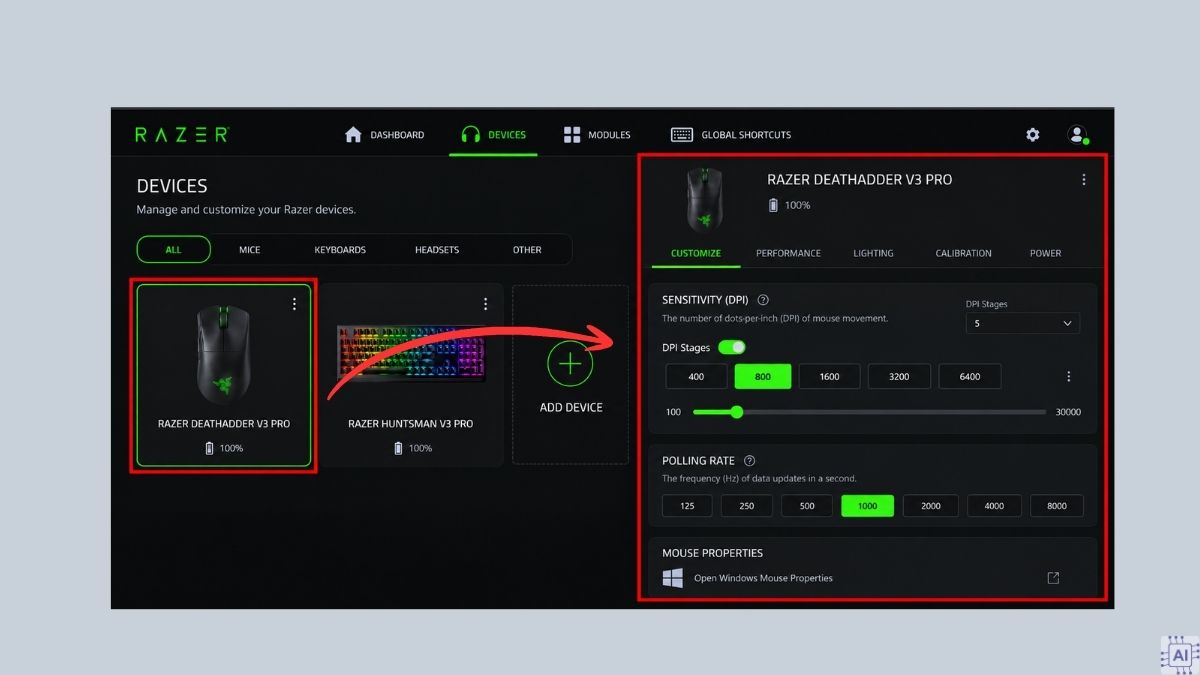Select the Razer DeathAdder V3 Pro card
1200x675 pixels.
pyautogui.click(x=224, y=375)
